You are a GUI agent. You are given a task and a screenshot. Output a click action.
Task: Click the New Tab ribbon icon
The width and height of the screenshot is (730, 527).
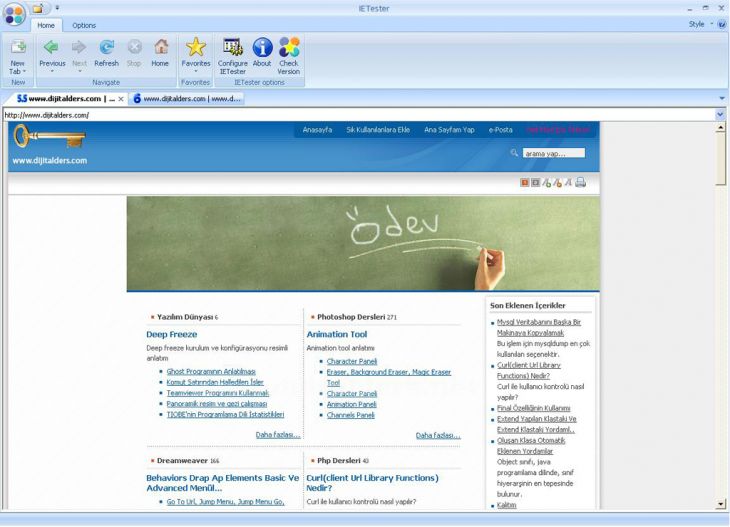(x=17, y=49)
